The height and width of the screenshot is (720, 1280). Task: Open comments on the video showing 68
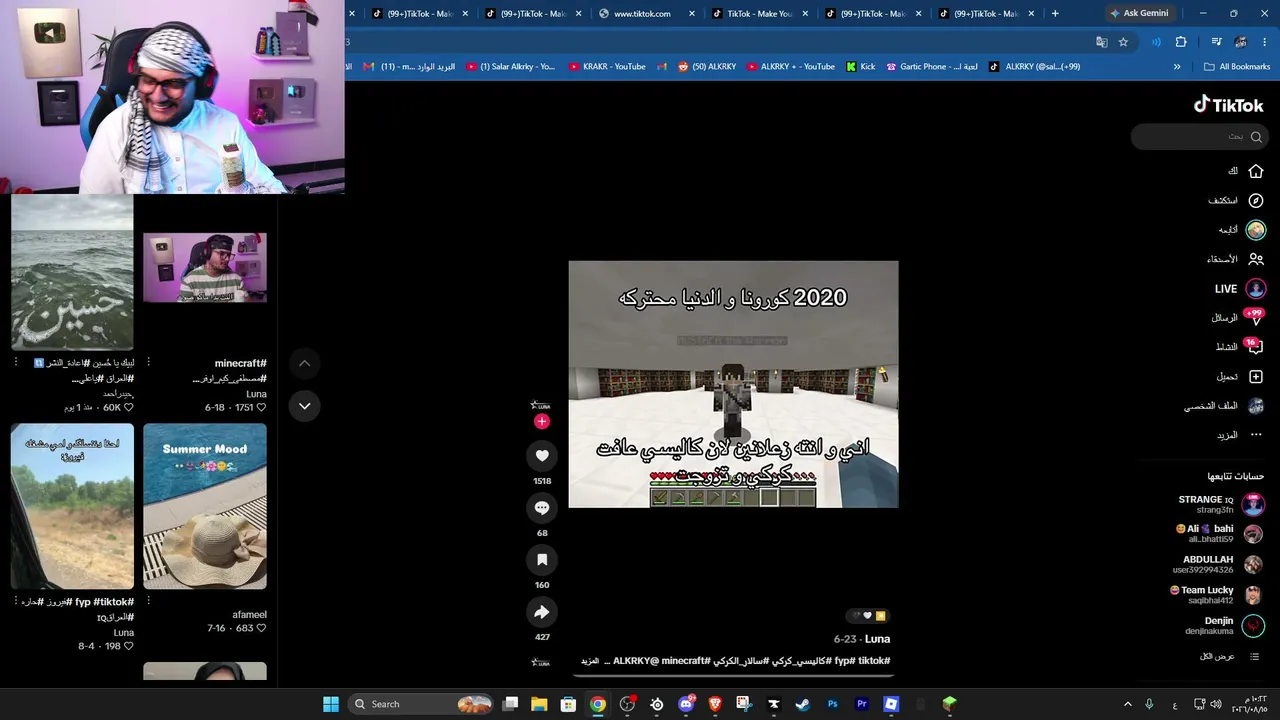point(542,508)
